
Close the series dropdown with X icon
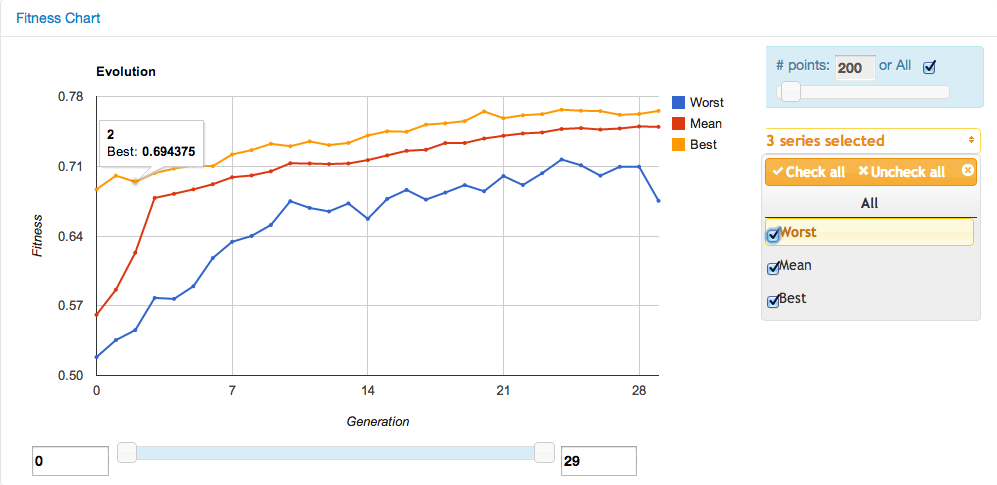967,171
